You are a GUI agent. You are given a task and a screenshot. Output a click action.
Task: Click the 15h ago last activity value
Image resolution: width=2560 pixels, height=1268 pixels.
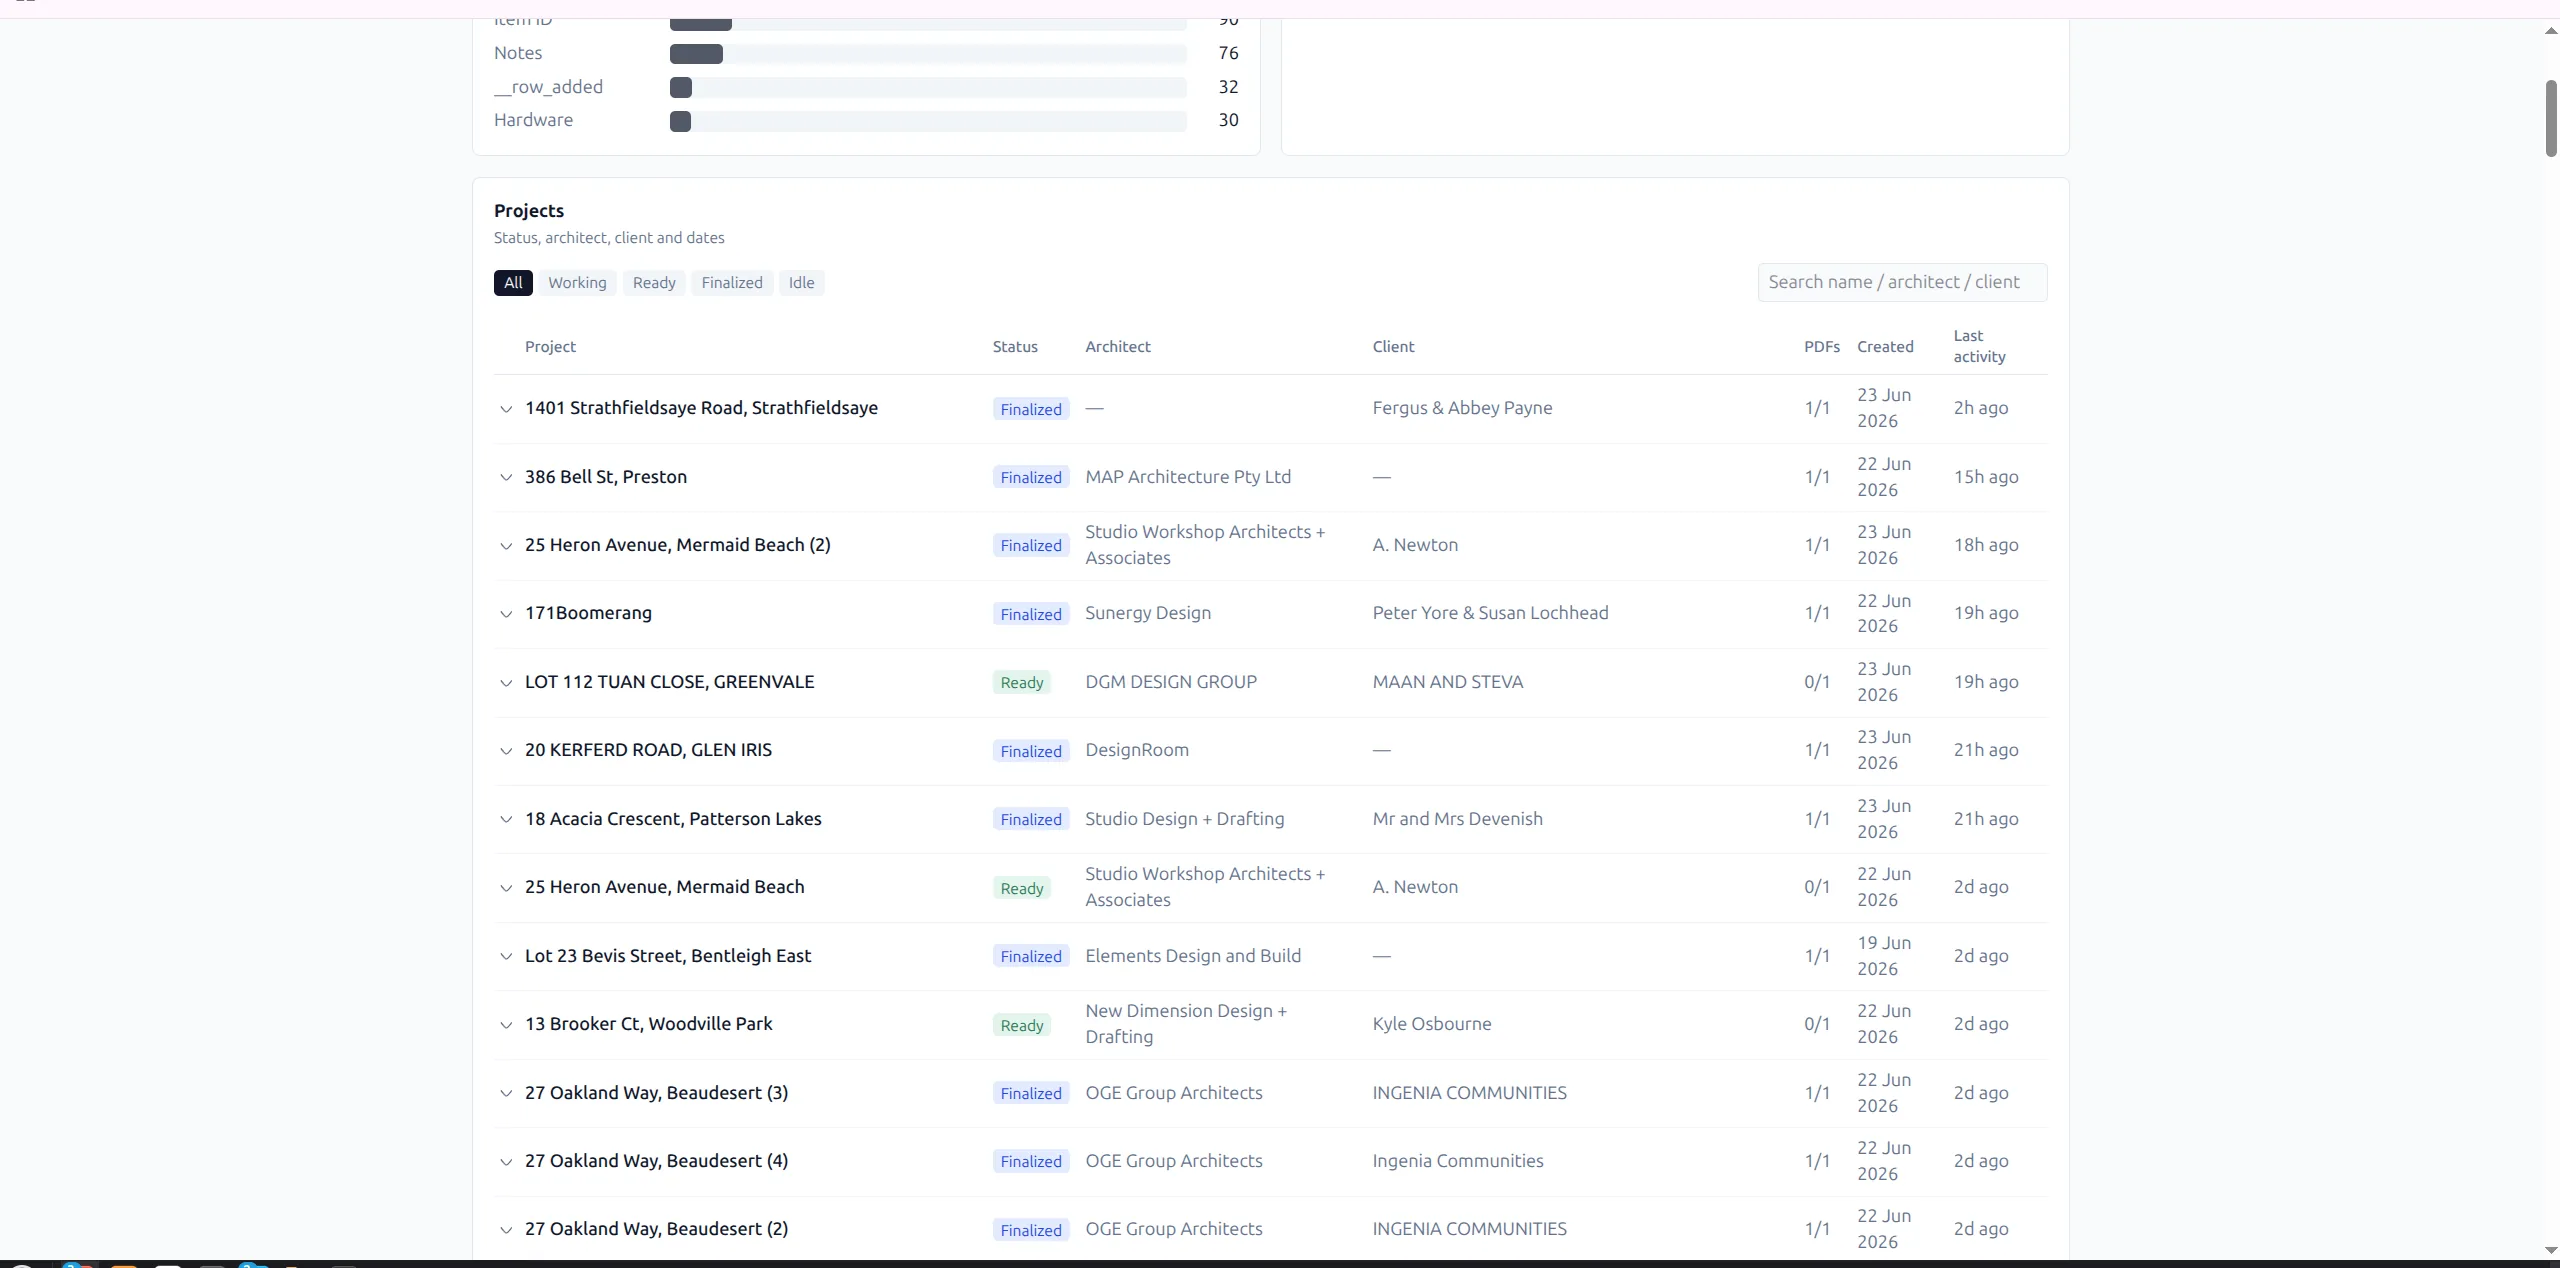click(x=1986, y=477)
